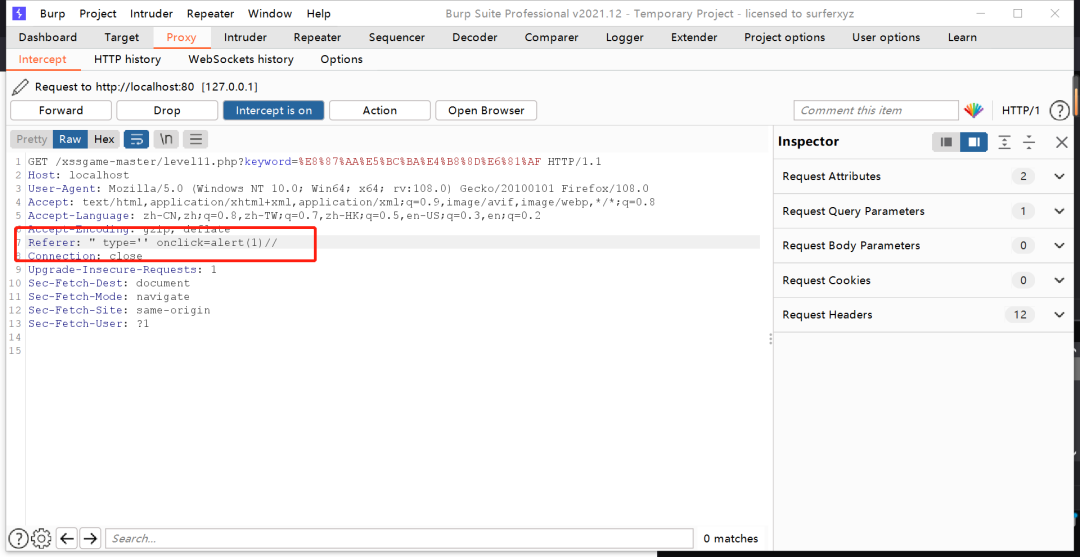Select the Intercept sub-tab
The width and height of the screenshot is (1080, 557).
42,59
